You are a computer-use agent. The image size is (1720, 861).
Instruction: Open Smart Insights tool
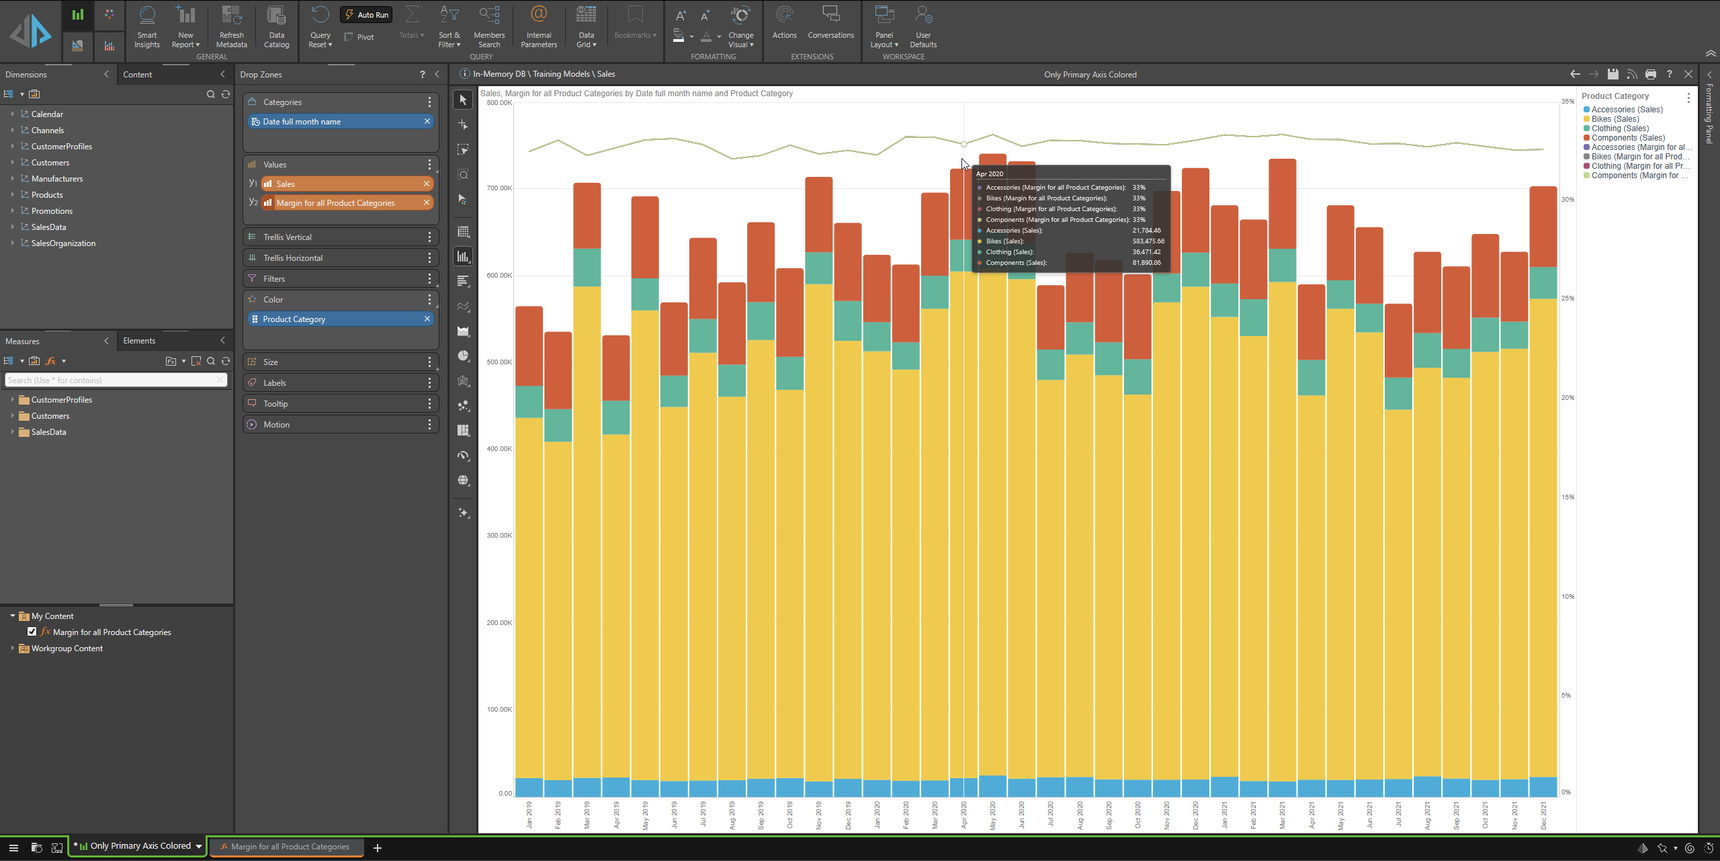point(147,26)
